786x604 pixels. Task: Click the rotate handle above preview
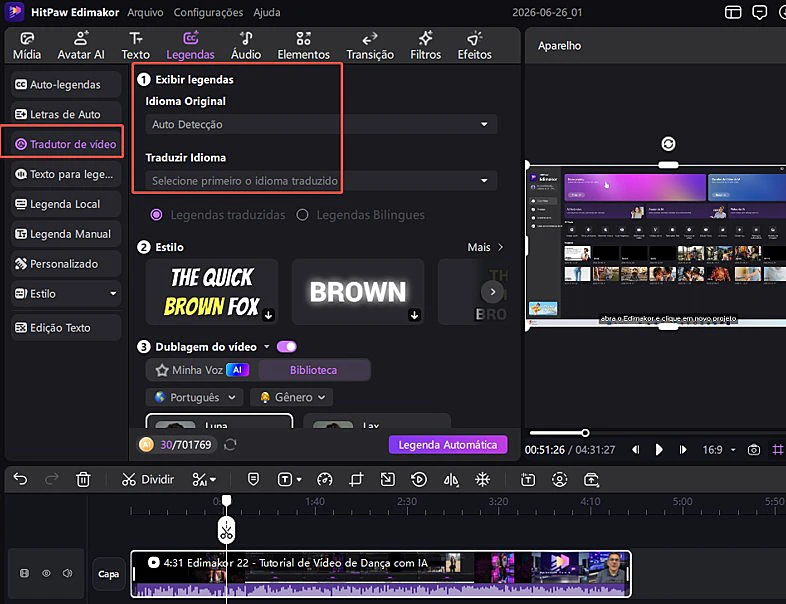[x=668, y=144]
